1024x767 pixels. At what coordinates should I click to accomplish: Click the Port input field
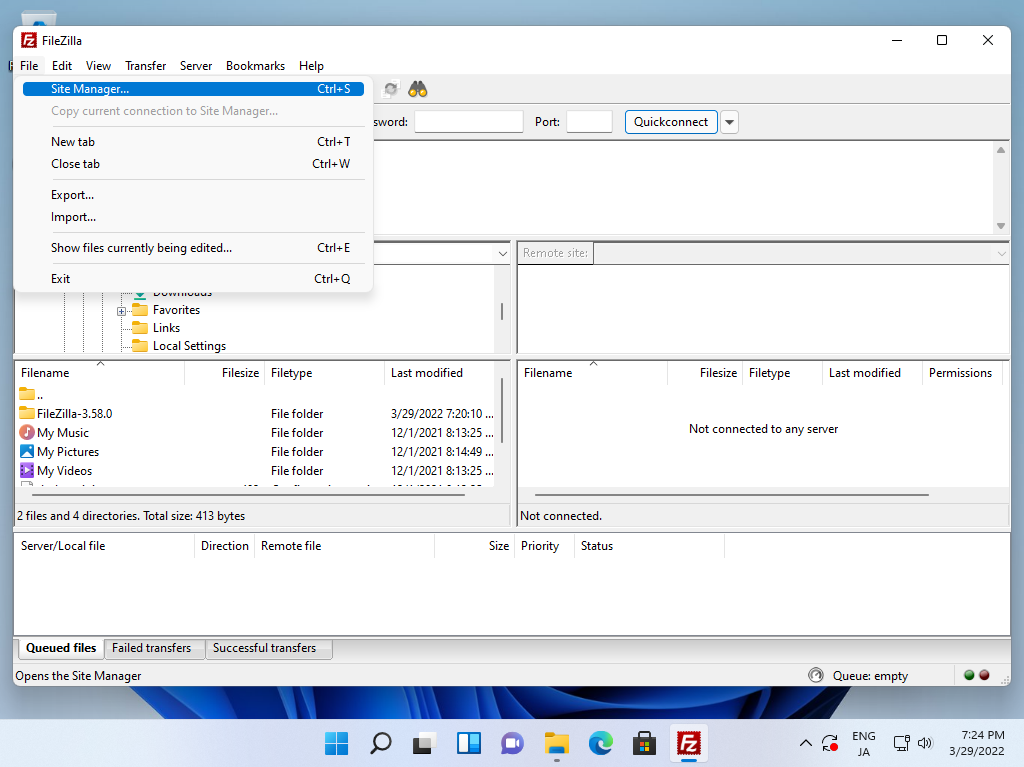[589, 122]
